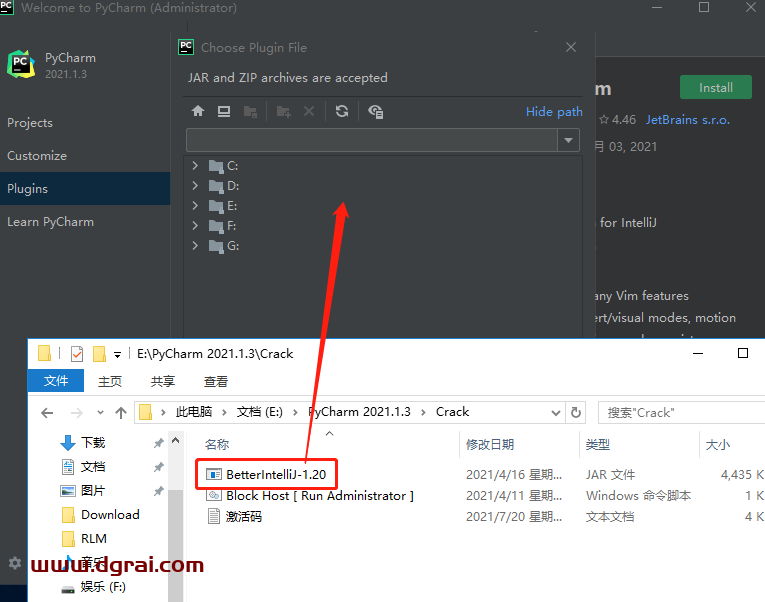The width and height of the screenshot is (765, 602).
Task: Open 娱乐 (F:) drive in navigation pane
Action: 93,586
